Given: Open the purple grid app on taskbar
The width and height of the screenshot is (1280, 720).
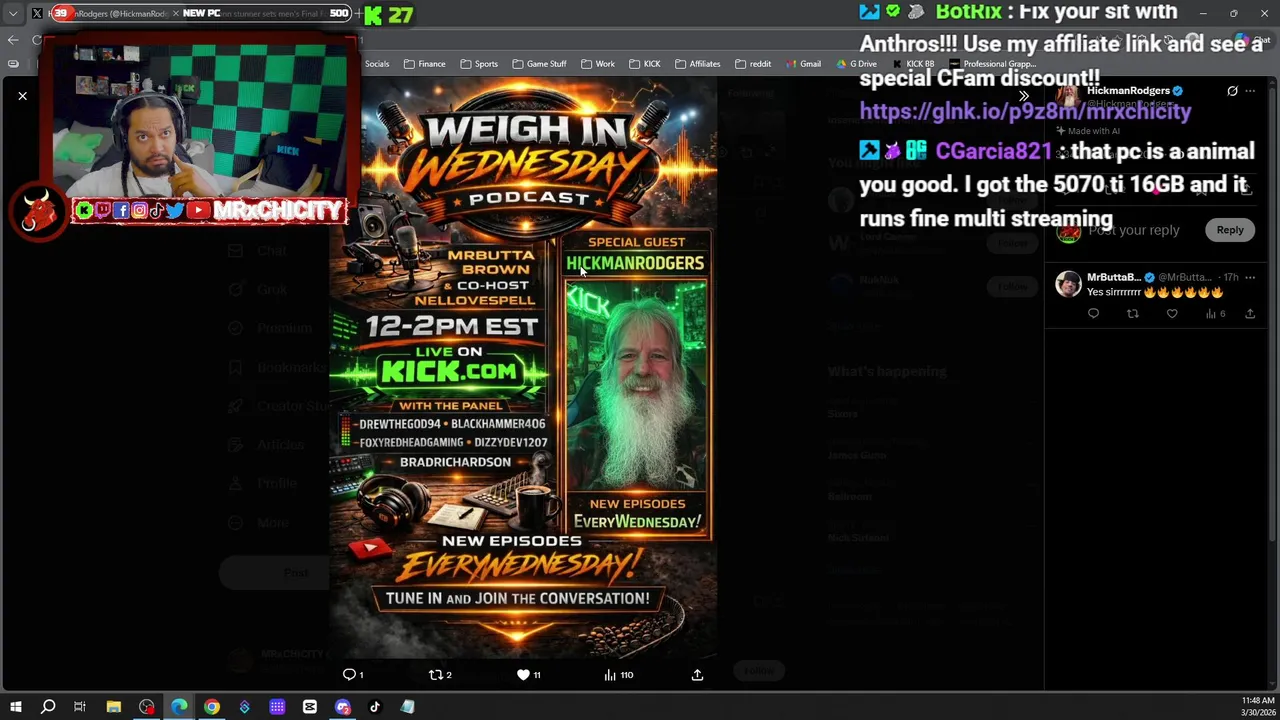Looking at the screenshot, I should tap(277, 707).
